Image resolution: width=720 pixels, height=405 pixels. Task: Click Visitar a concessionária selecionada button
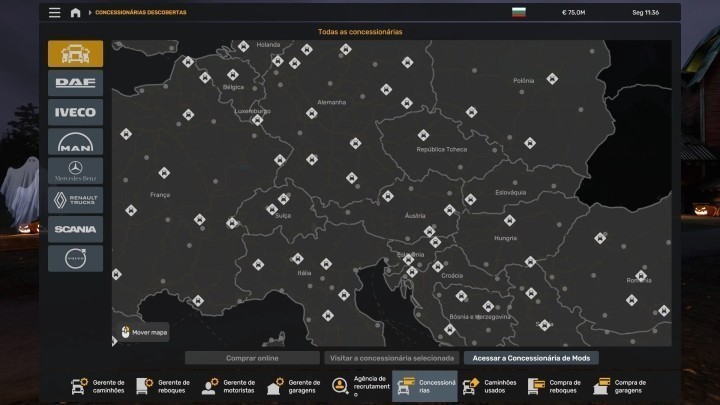392,358
